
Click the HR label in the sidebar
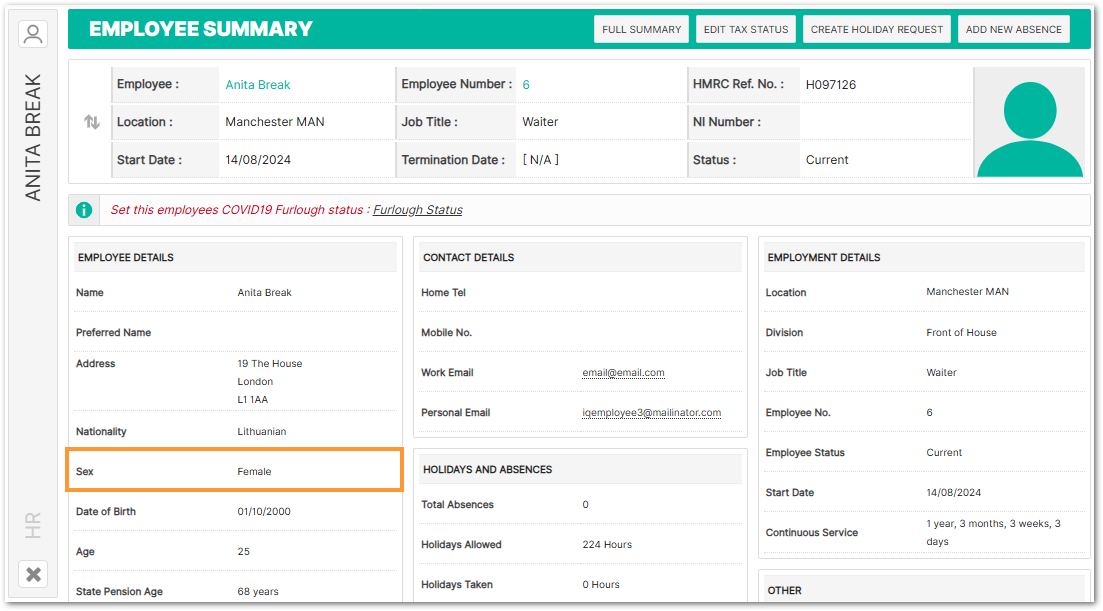[x=33, y=525]
